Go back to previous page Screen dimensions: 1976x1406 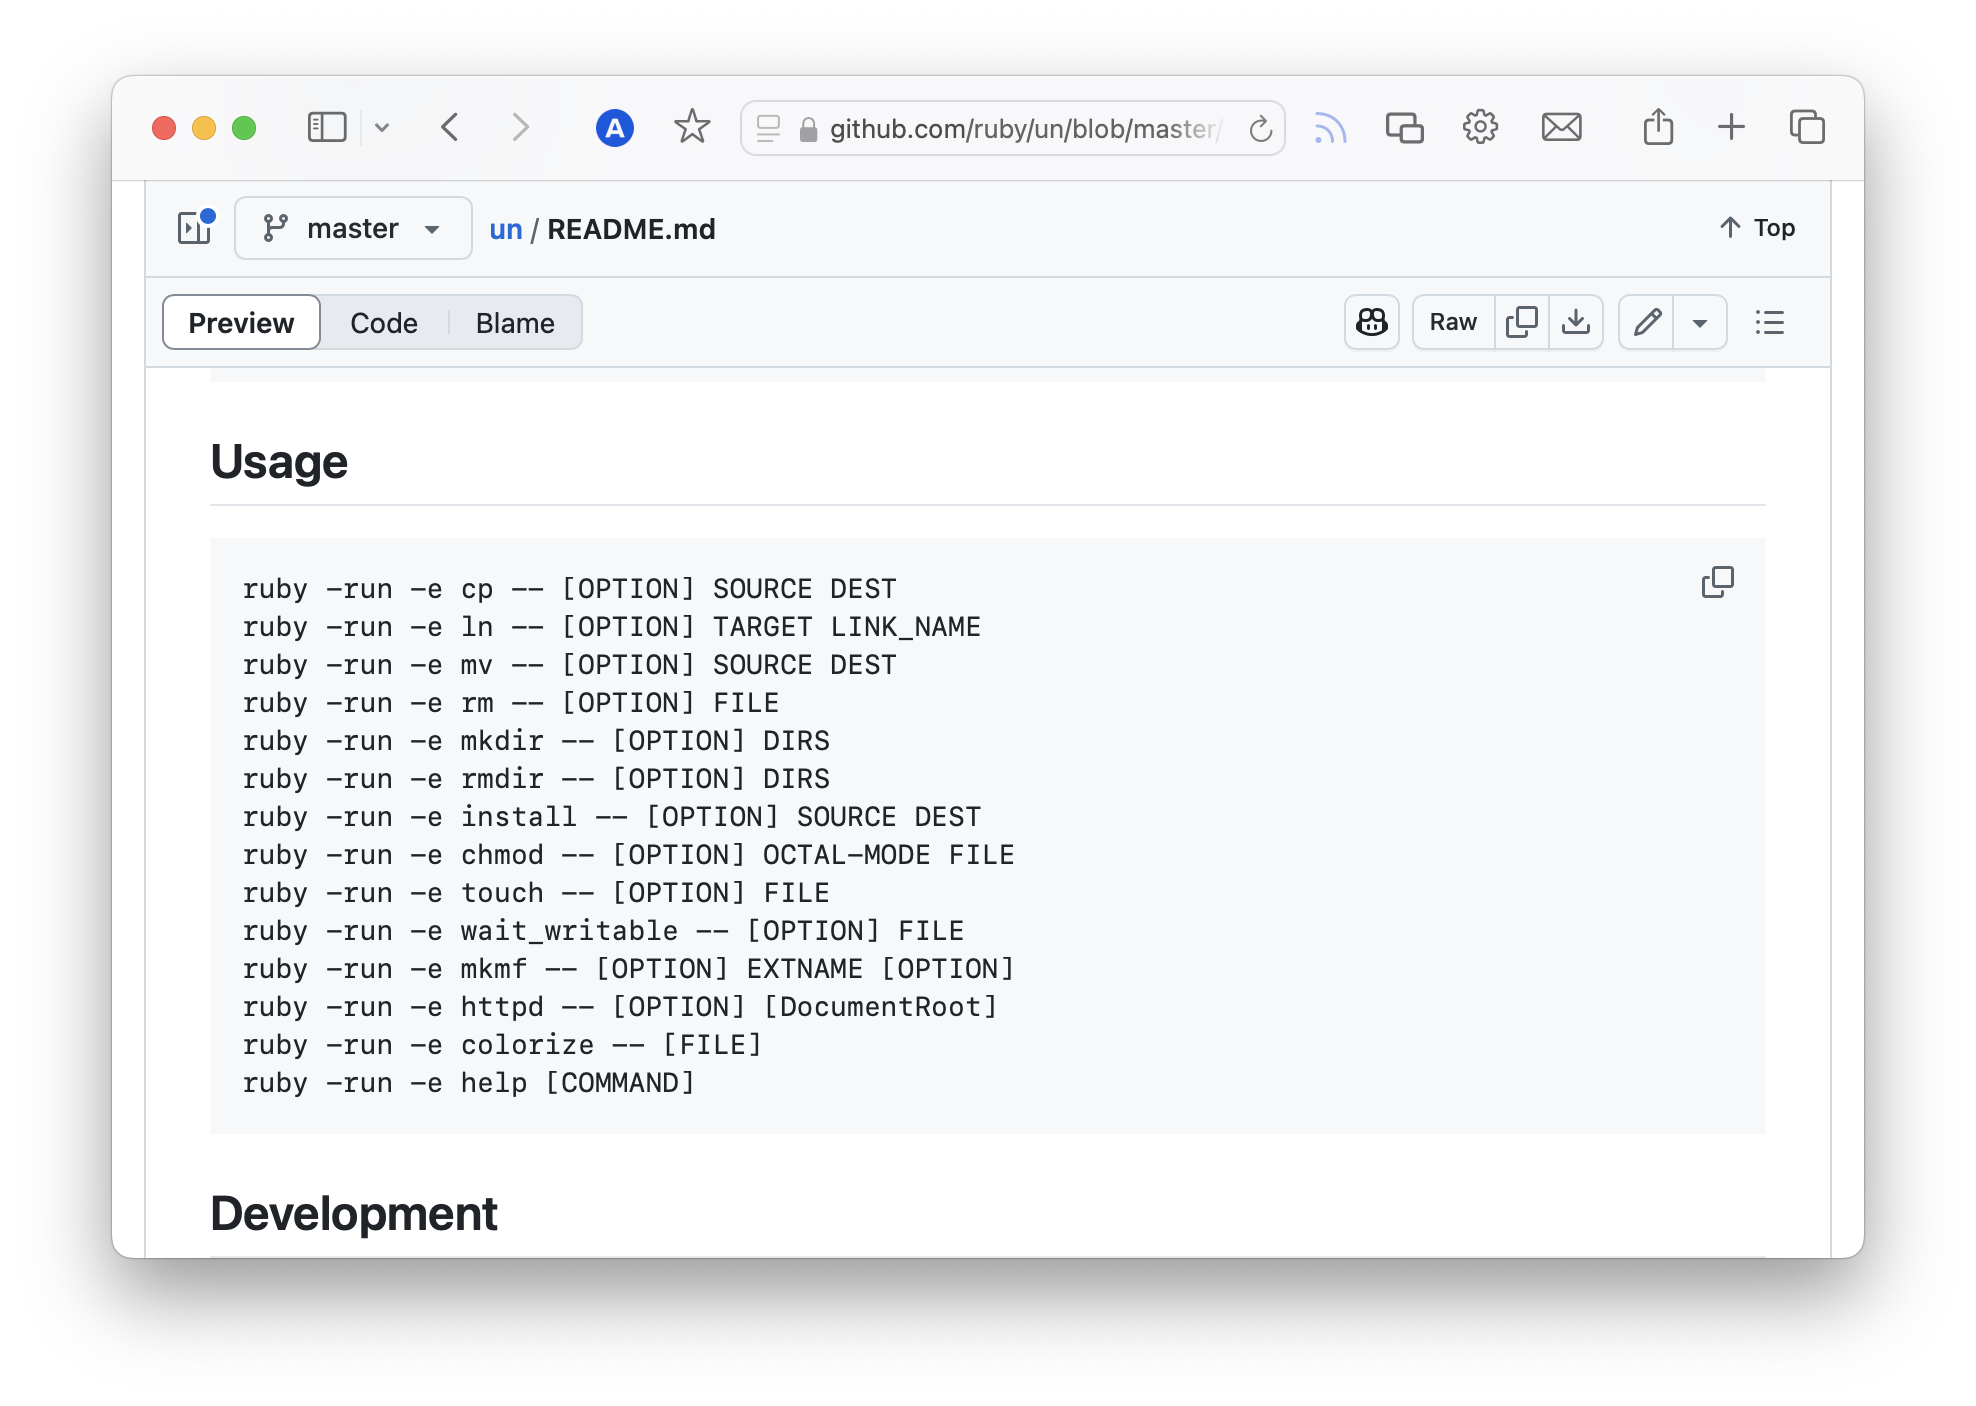coord(450,128)
